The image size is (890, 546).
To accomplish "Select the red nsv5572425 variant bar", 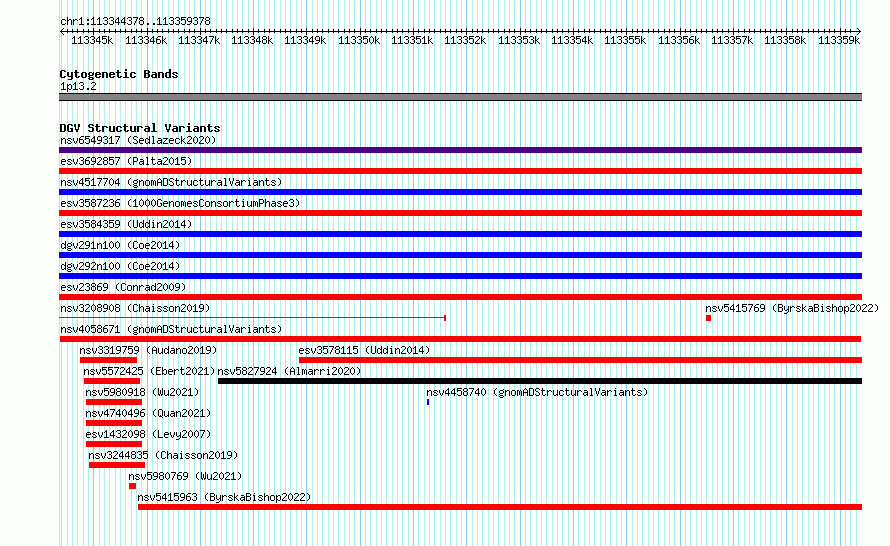I will [112, 381].
